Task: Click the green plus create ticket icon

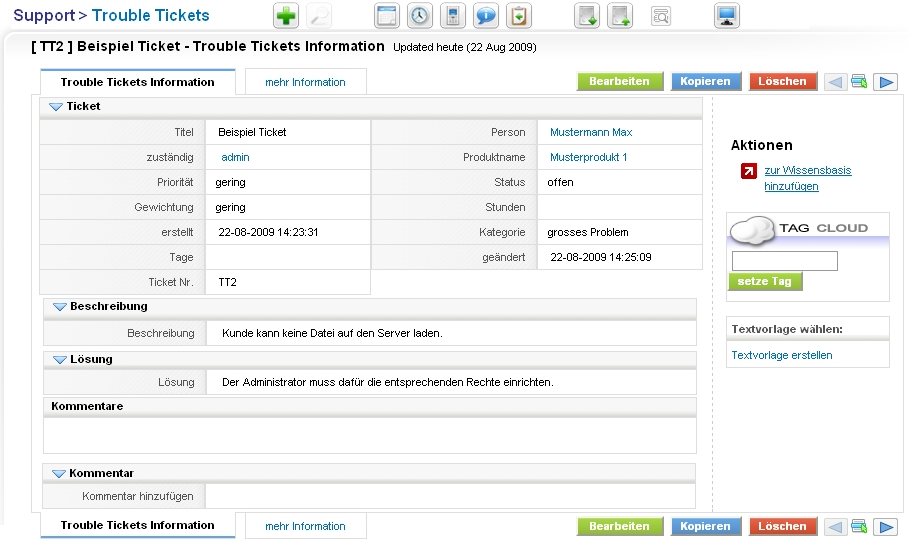Action: (x=286, y=16)
